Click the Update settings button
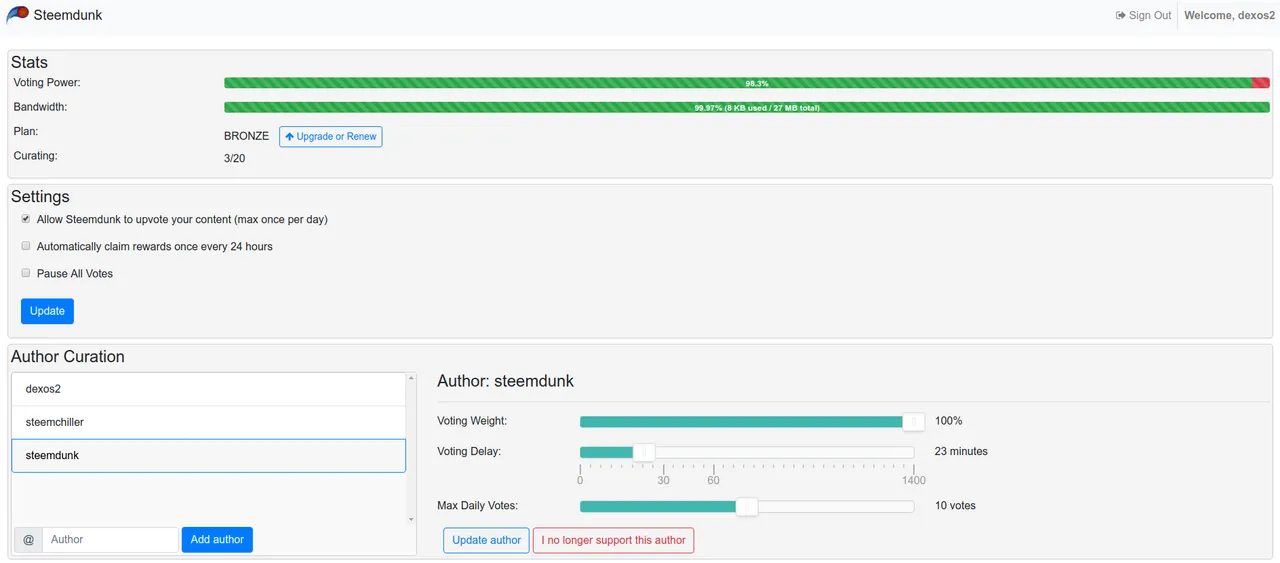The width and height of the screenshot is (1280, 563). tap(47, 311)
